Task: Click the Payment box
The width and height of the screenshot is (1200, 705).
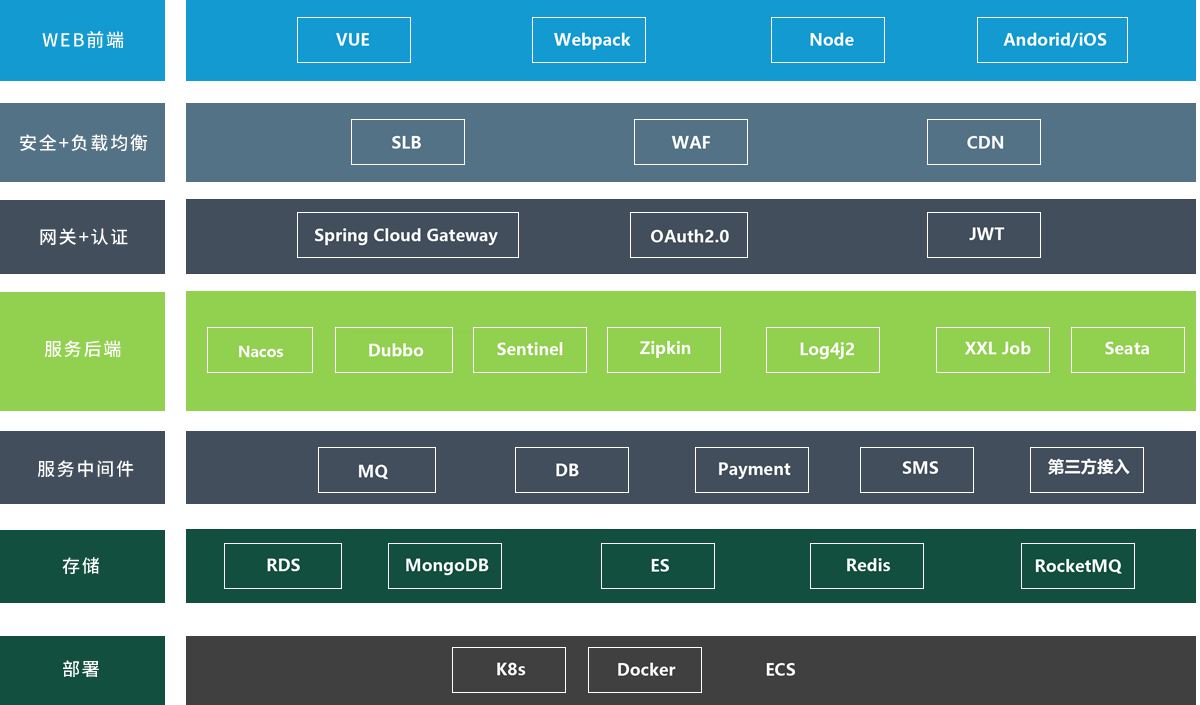Action: pyautogui.click(x=752, y=470)
